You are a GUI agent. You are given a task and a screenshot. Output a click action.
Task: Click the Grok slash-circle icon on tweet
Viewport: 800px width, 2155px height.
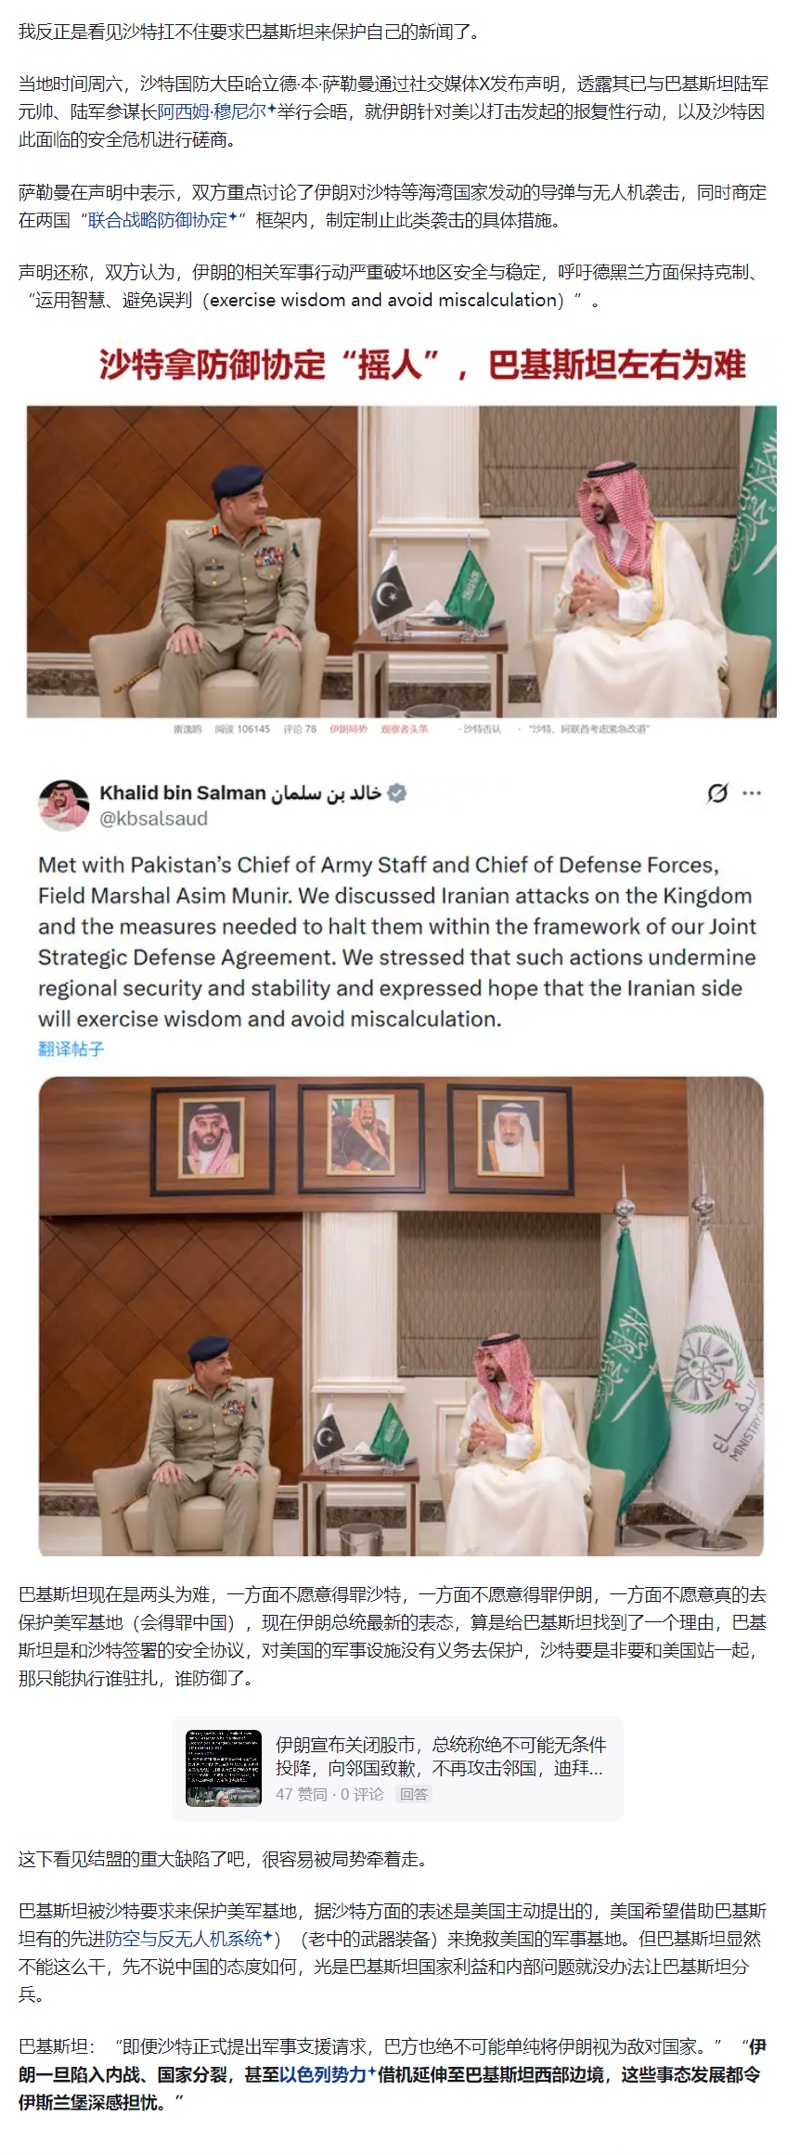[717, 793]
